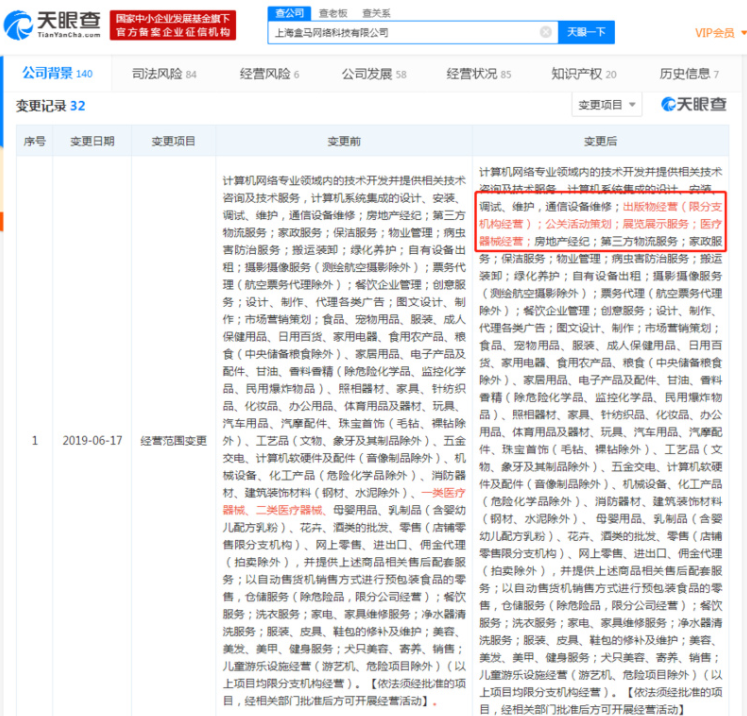This screenshot has width=747, height=716.
Task: Click the 变更后 column header
Action: [x=600, y=141]
